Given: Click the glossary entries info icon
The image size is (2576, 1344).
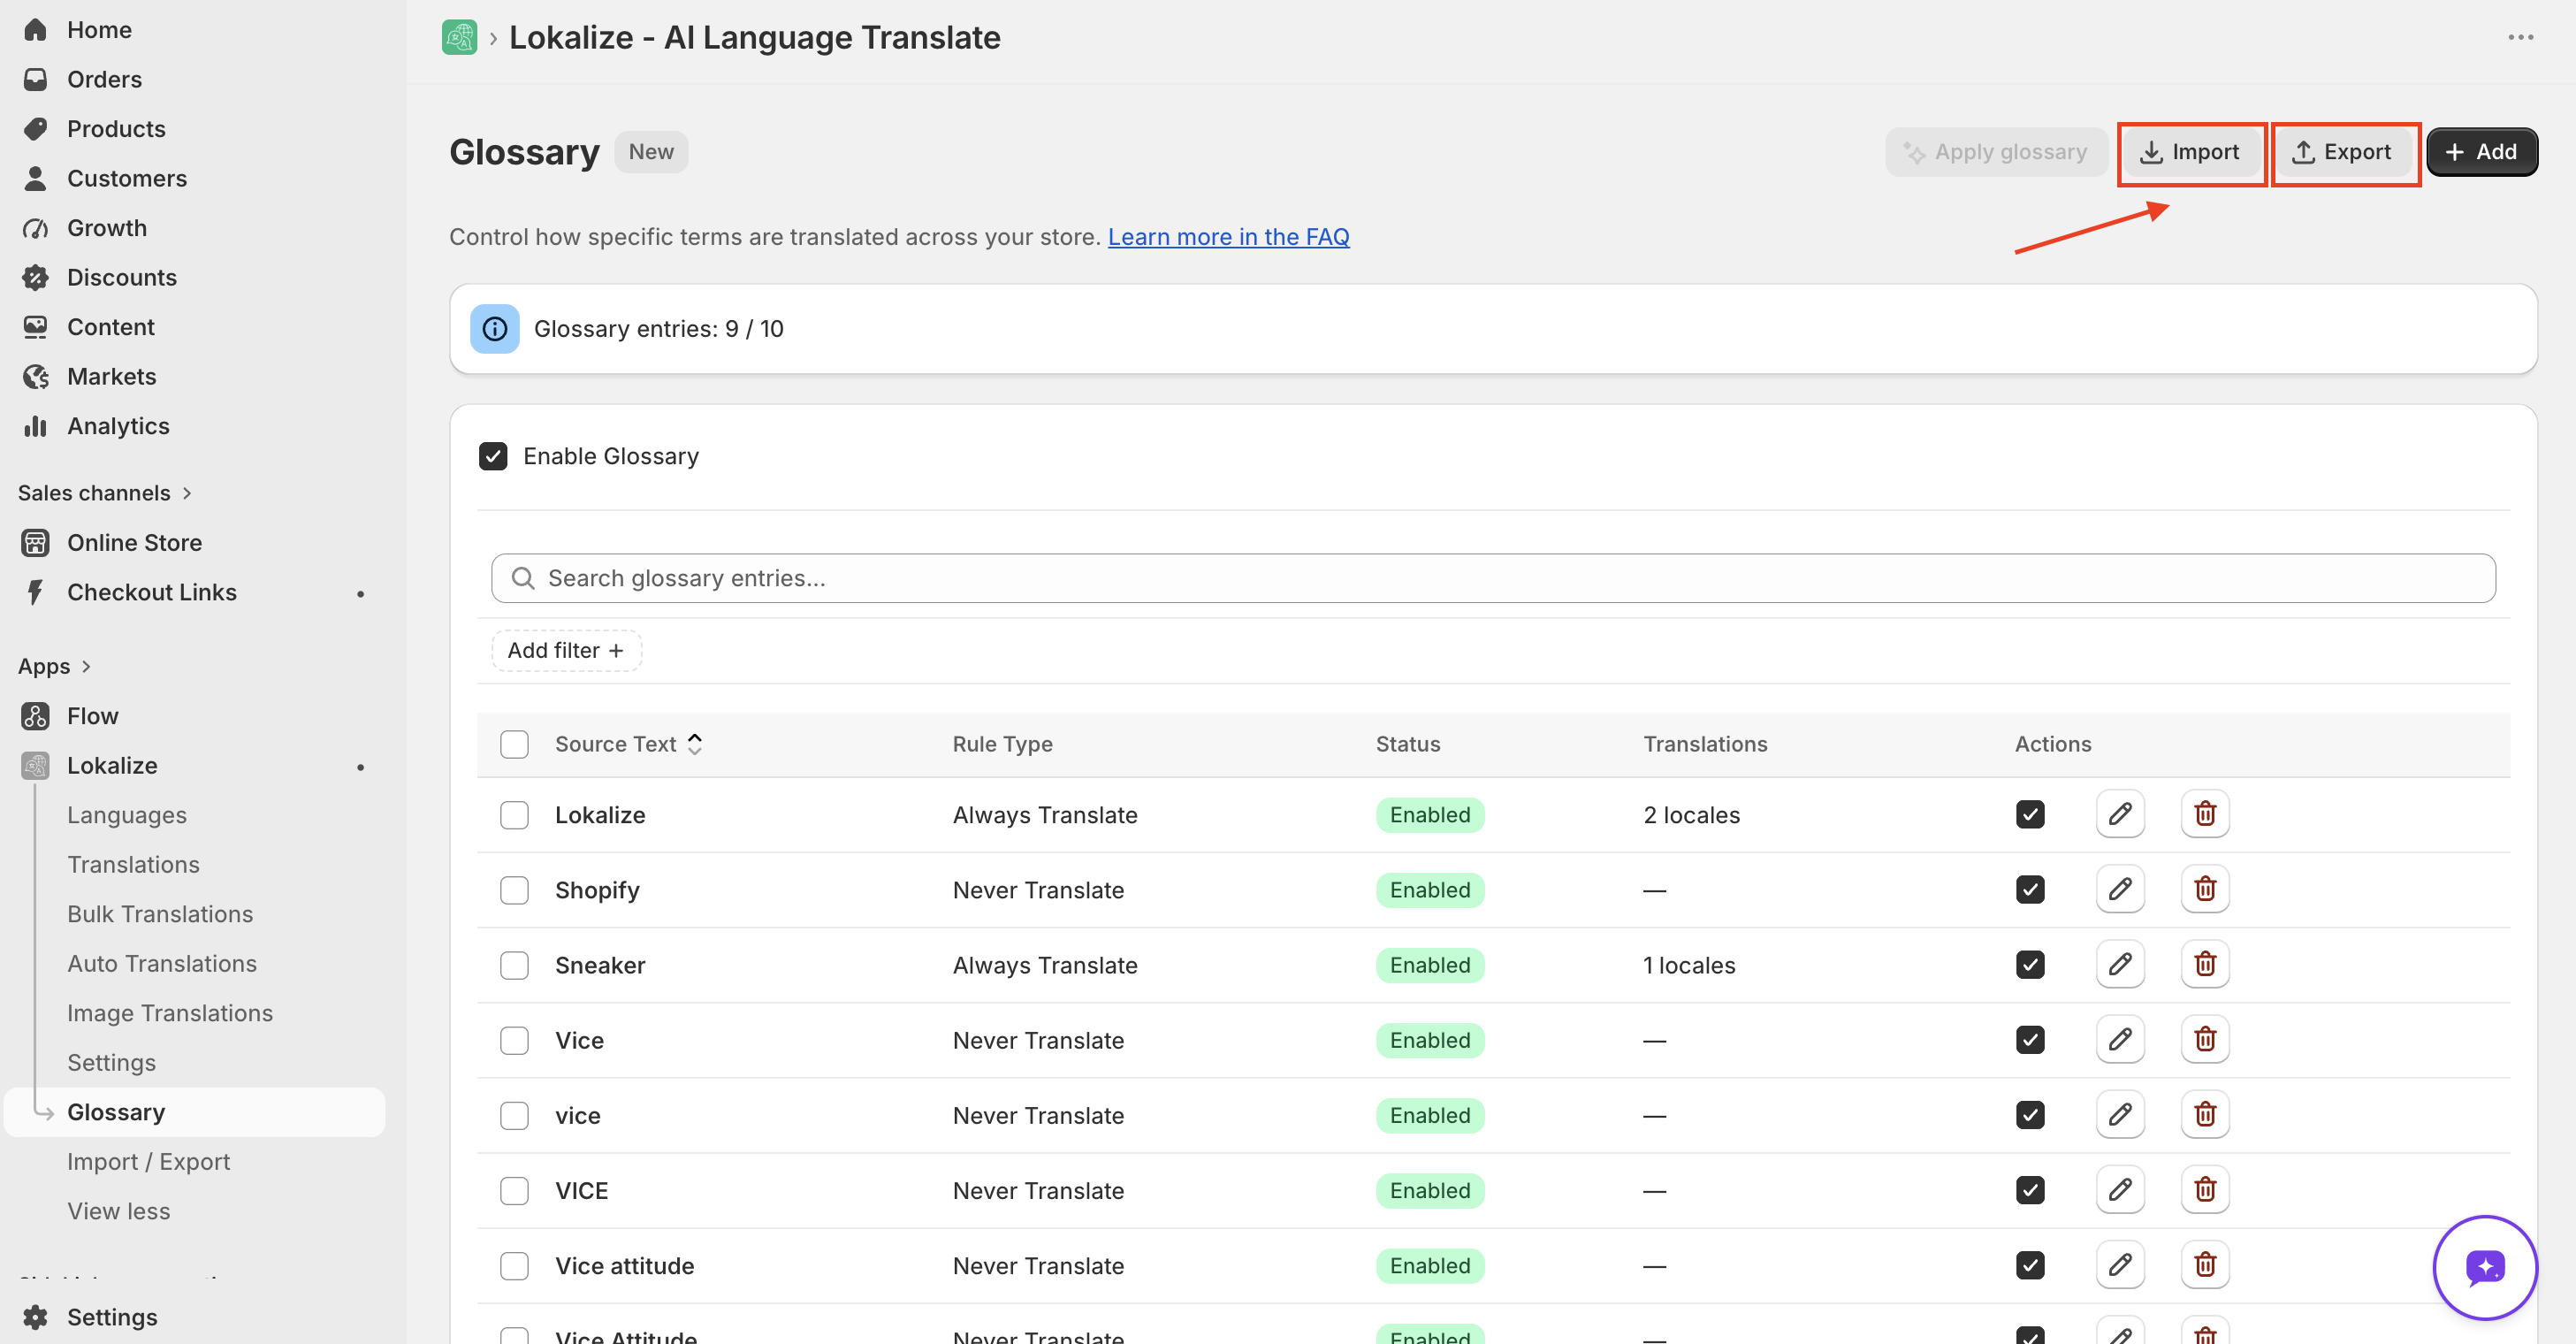Looking at the screenshot, I should [494, 329].
